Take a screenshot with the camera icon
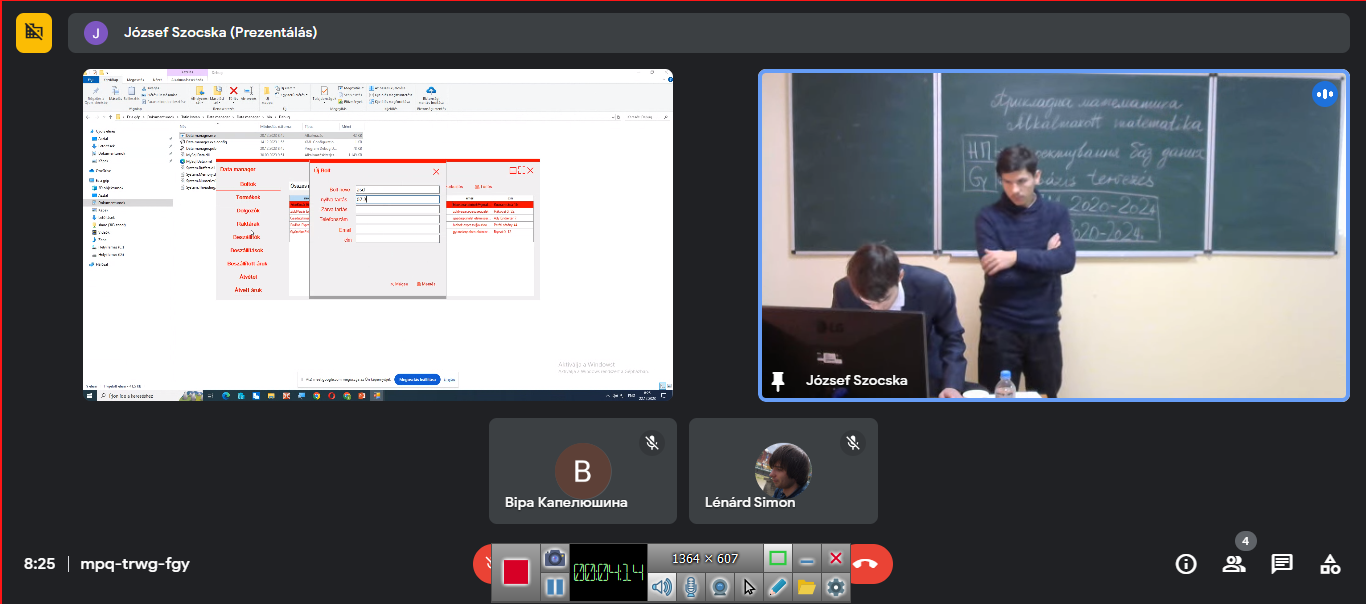 coord(554,558)
